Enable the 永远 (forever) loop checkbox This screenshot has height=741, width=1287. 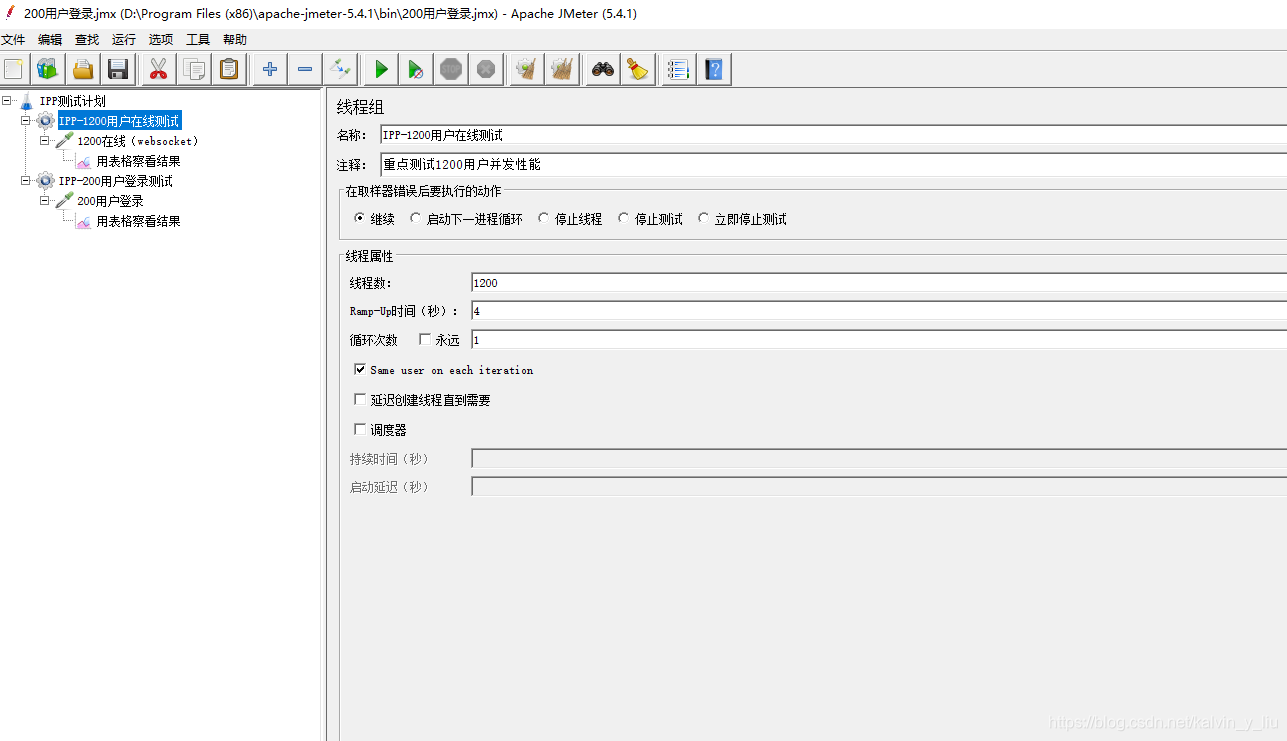[x=425, y=339]
